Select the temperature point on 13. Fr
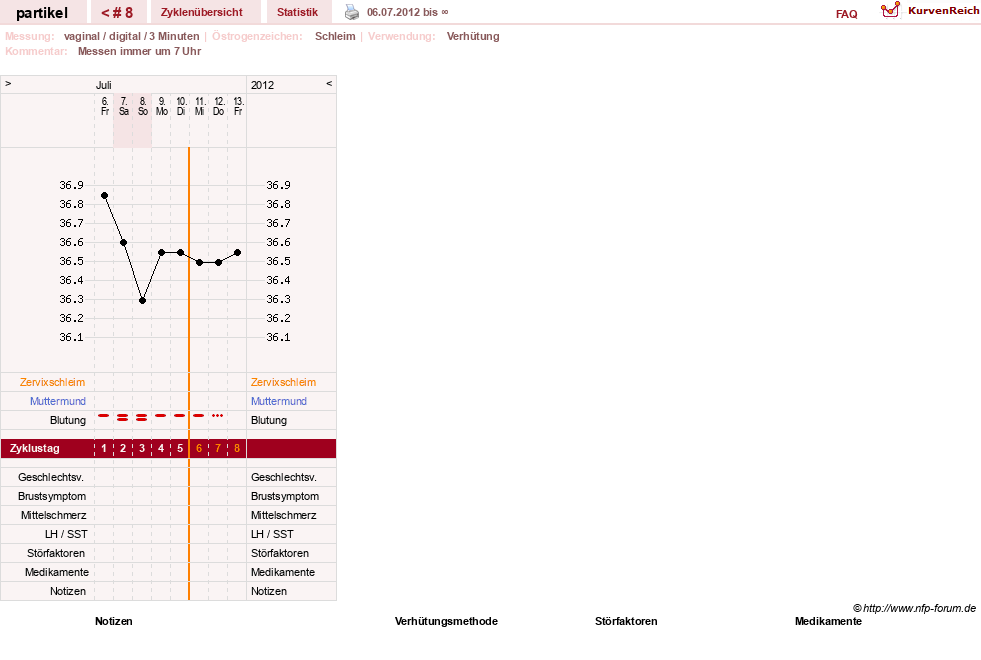The width and height of the screenshot is (981, 660). [237, 253]
